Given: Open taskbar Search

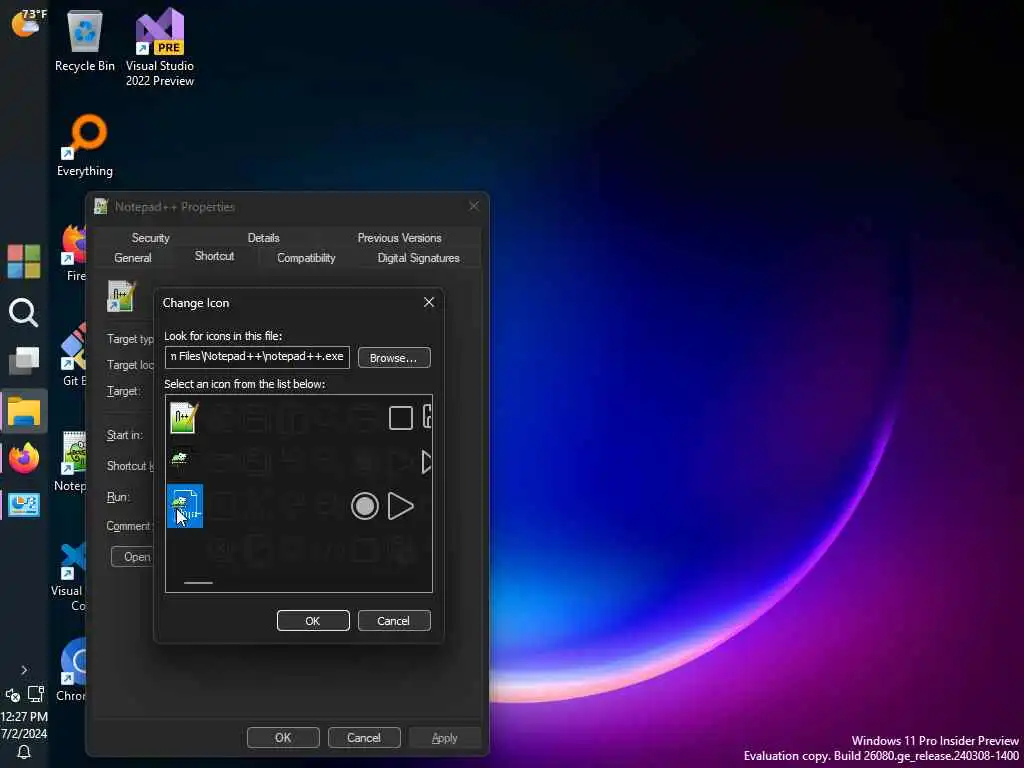Looking at the screenshot, I should [x=24, y=313].
